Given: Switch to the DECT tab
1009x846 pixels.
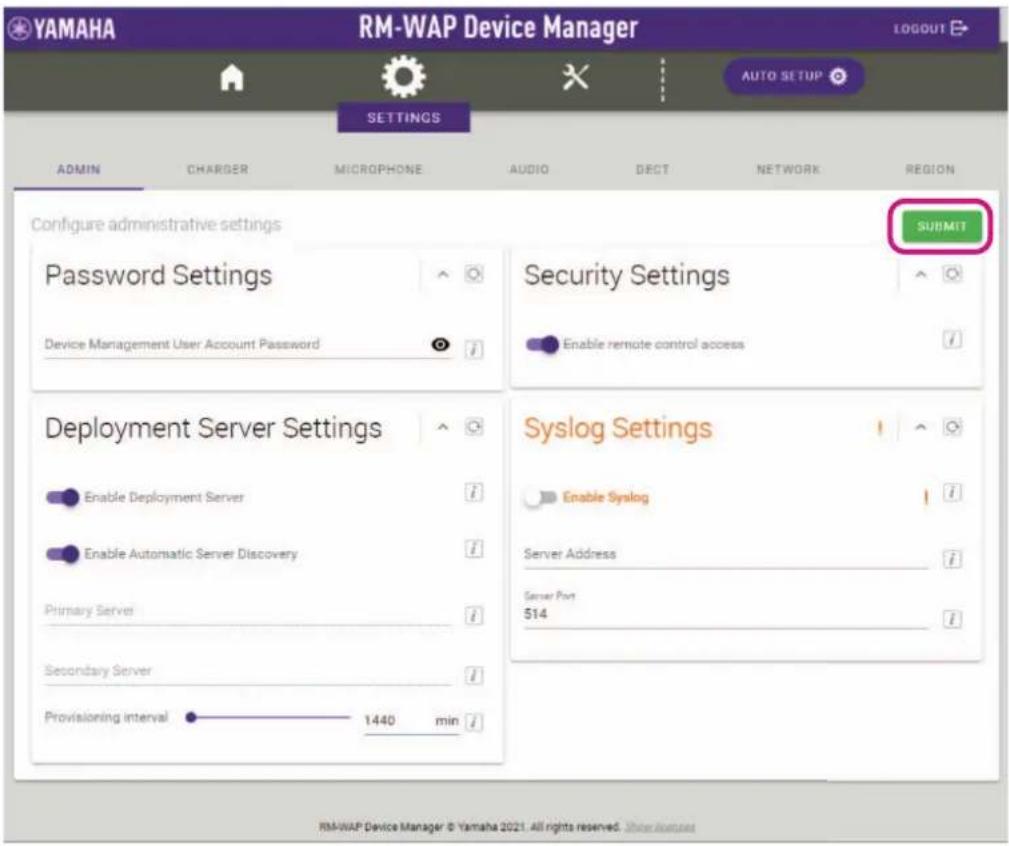Looking at the screenshot, I should 653,169.
